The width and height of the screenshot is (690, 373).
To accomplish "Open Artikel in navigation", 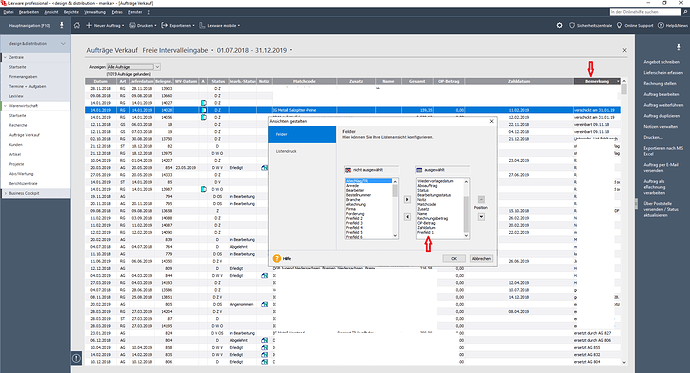I will click(x=15, y=154).
